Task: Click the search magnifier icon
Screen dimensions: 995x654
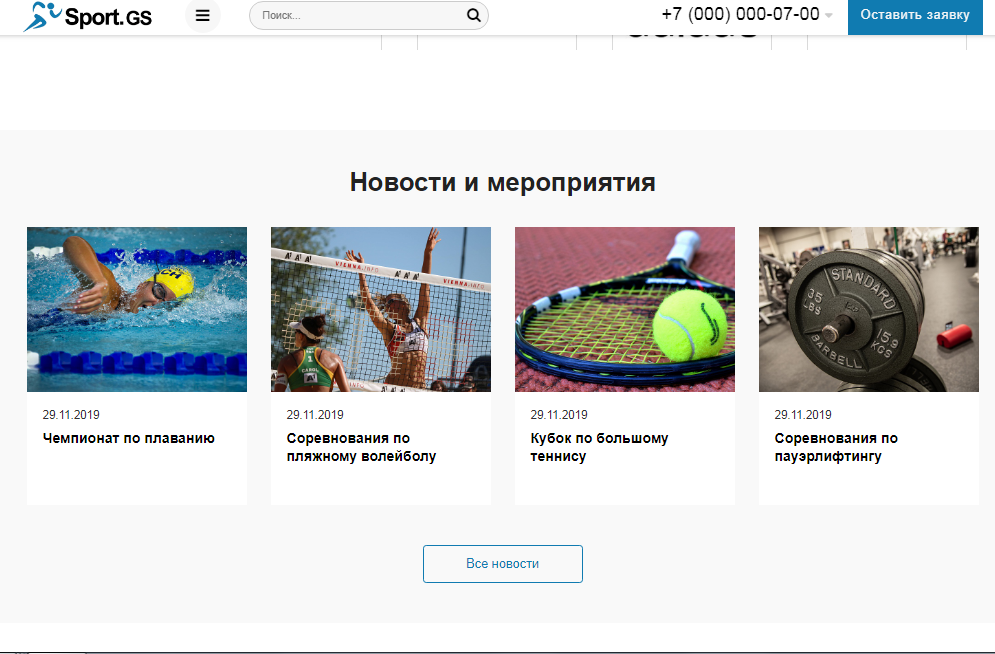Action: pyautogui.click(x=473, y=16)
